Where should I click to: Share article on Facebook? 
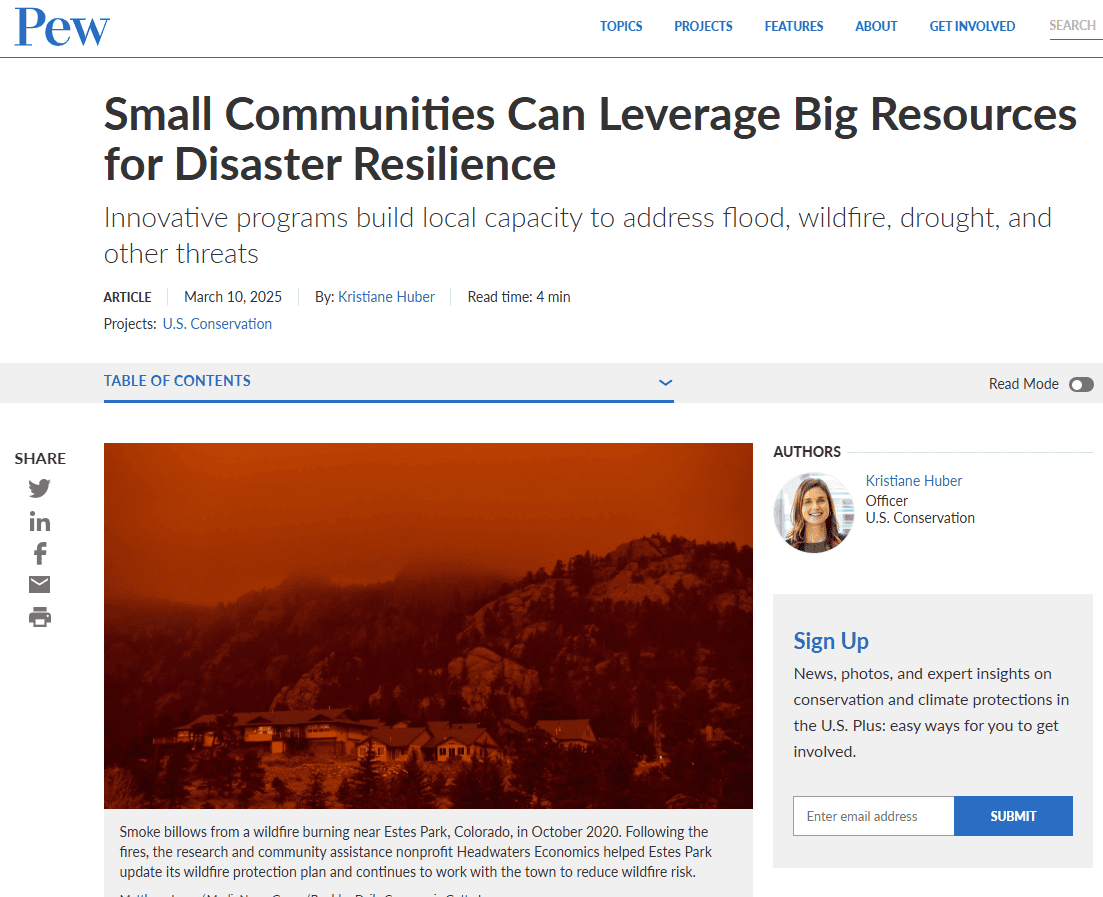(40, 553)
